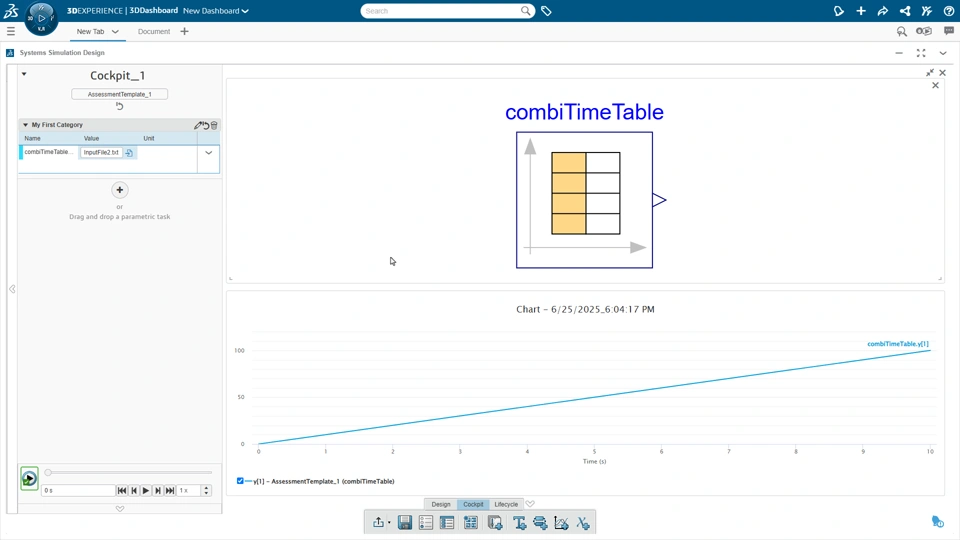Screen dimensions: 960x540
Task: Toggle the y[1] legend checkbox
Action: 240,481
